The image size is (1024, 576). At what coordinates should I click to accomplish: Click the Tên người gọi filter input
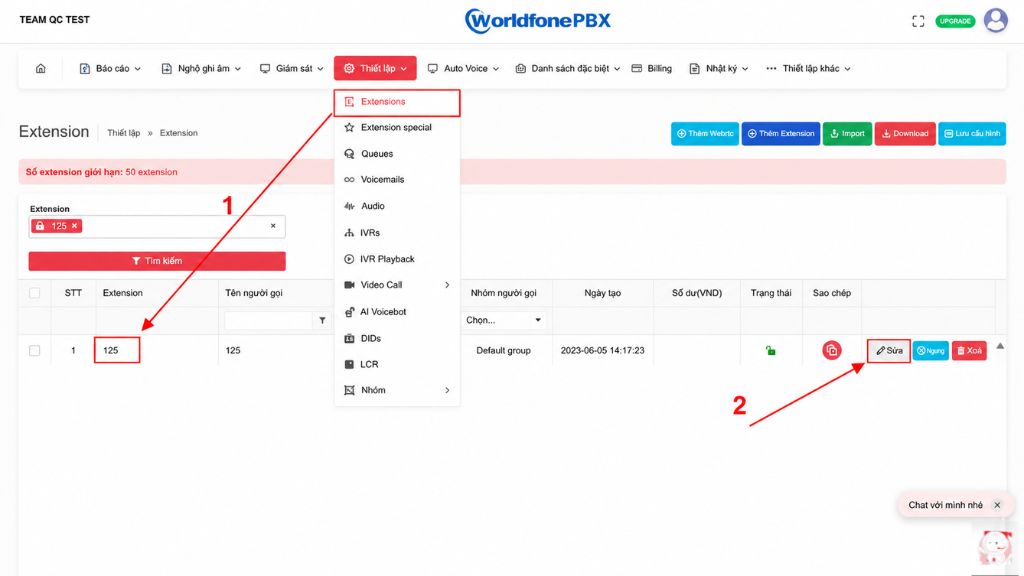click(x=269, y=321)
